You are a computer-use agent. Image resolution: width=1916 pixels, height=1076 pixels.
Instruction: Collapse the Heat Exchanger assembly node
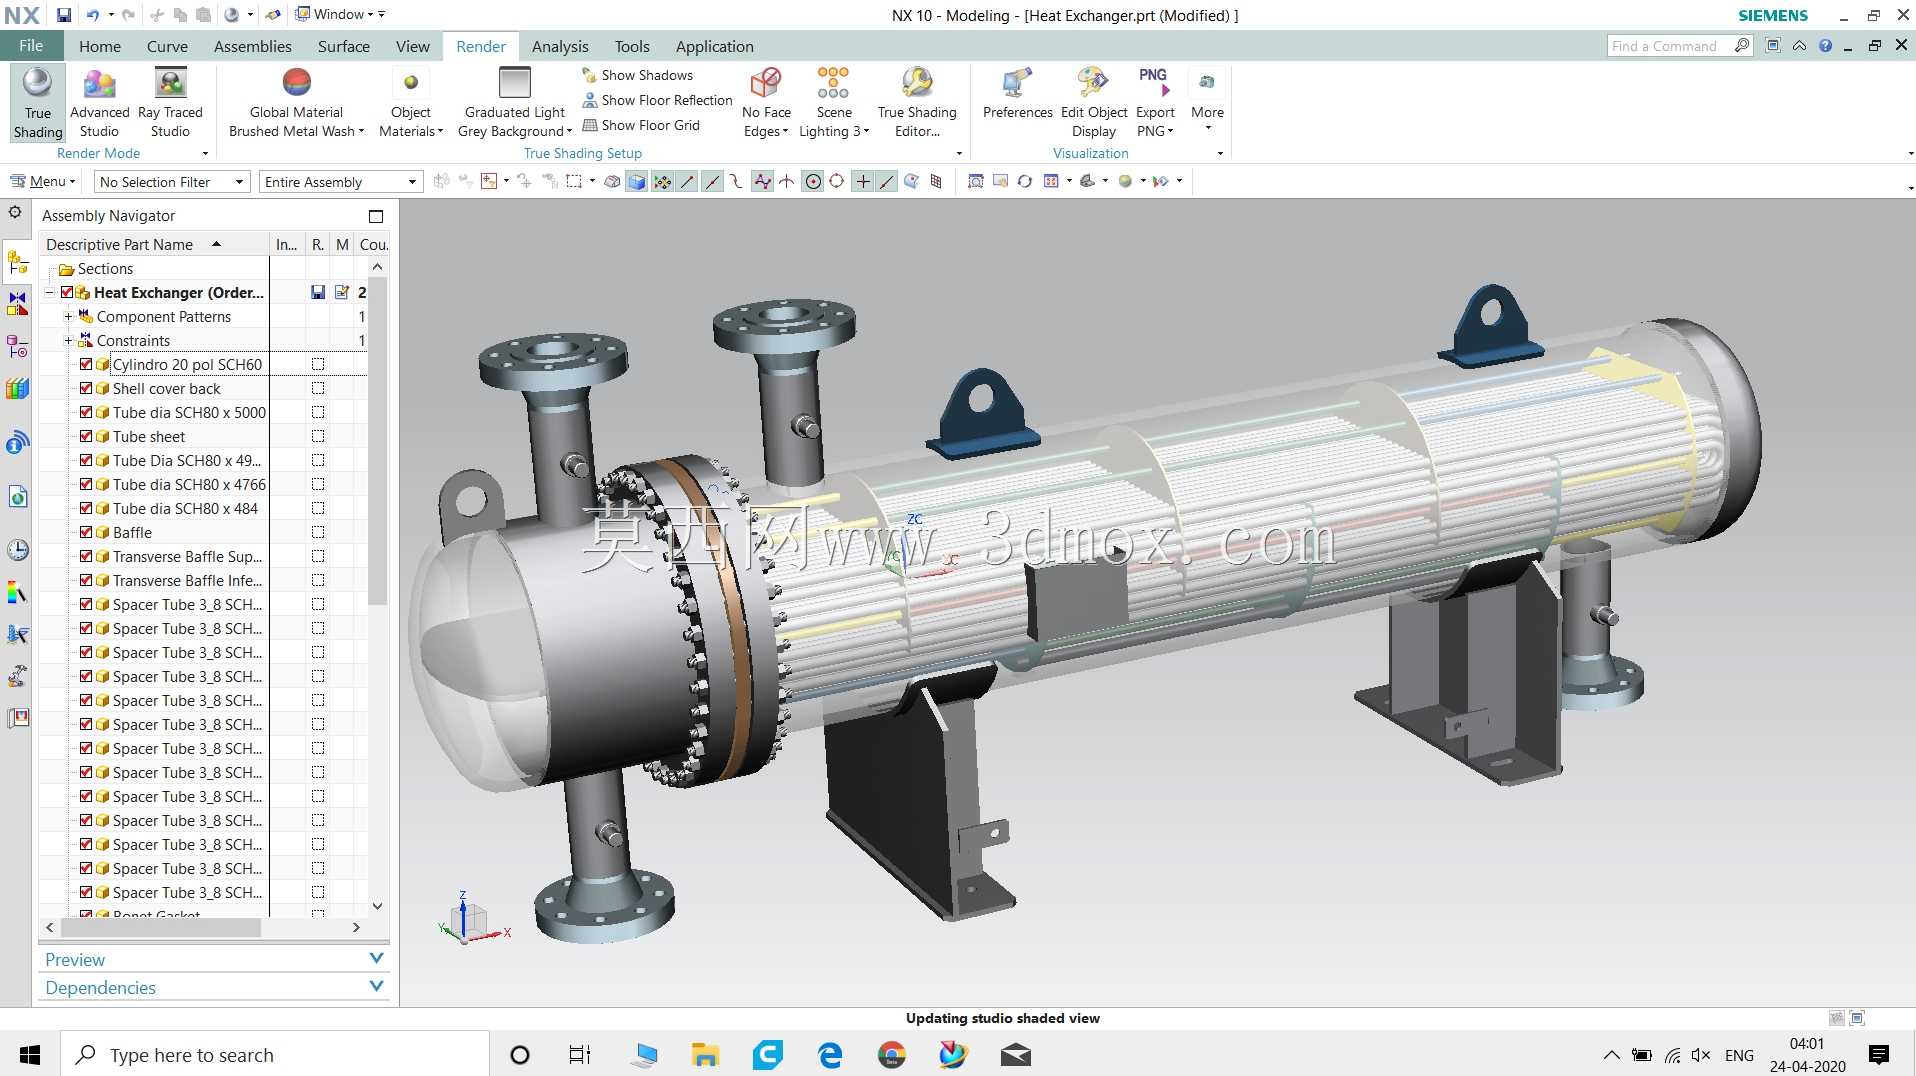pos(50,293)
